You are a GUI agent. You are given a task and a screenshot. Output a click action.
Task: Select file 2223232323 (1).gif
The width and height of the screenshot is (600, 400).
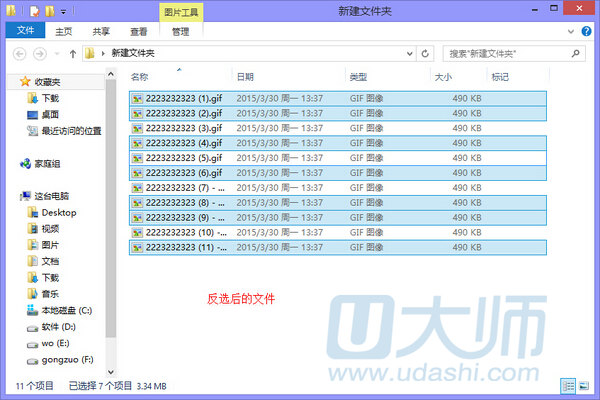pyautogui.click(x=338, y=98)
